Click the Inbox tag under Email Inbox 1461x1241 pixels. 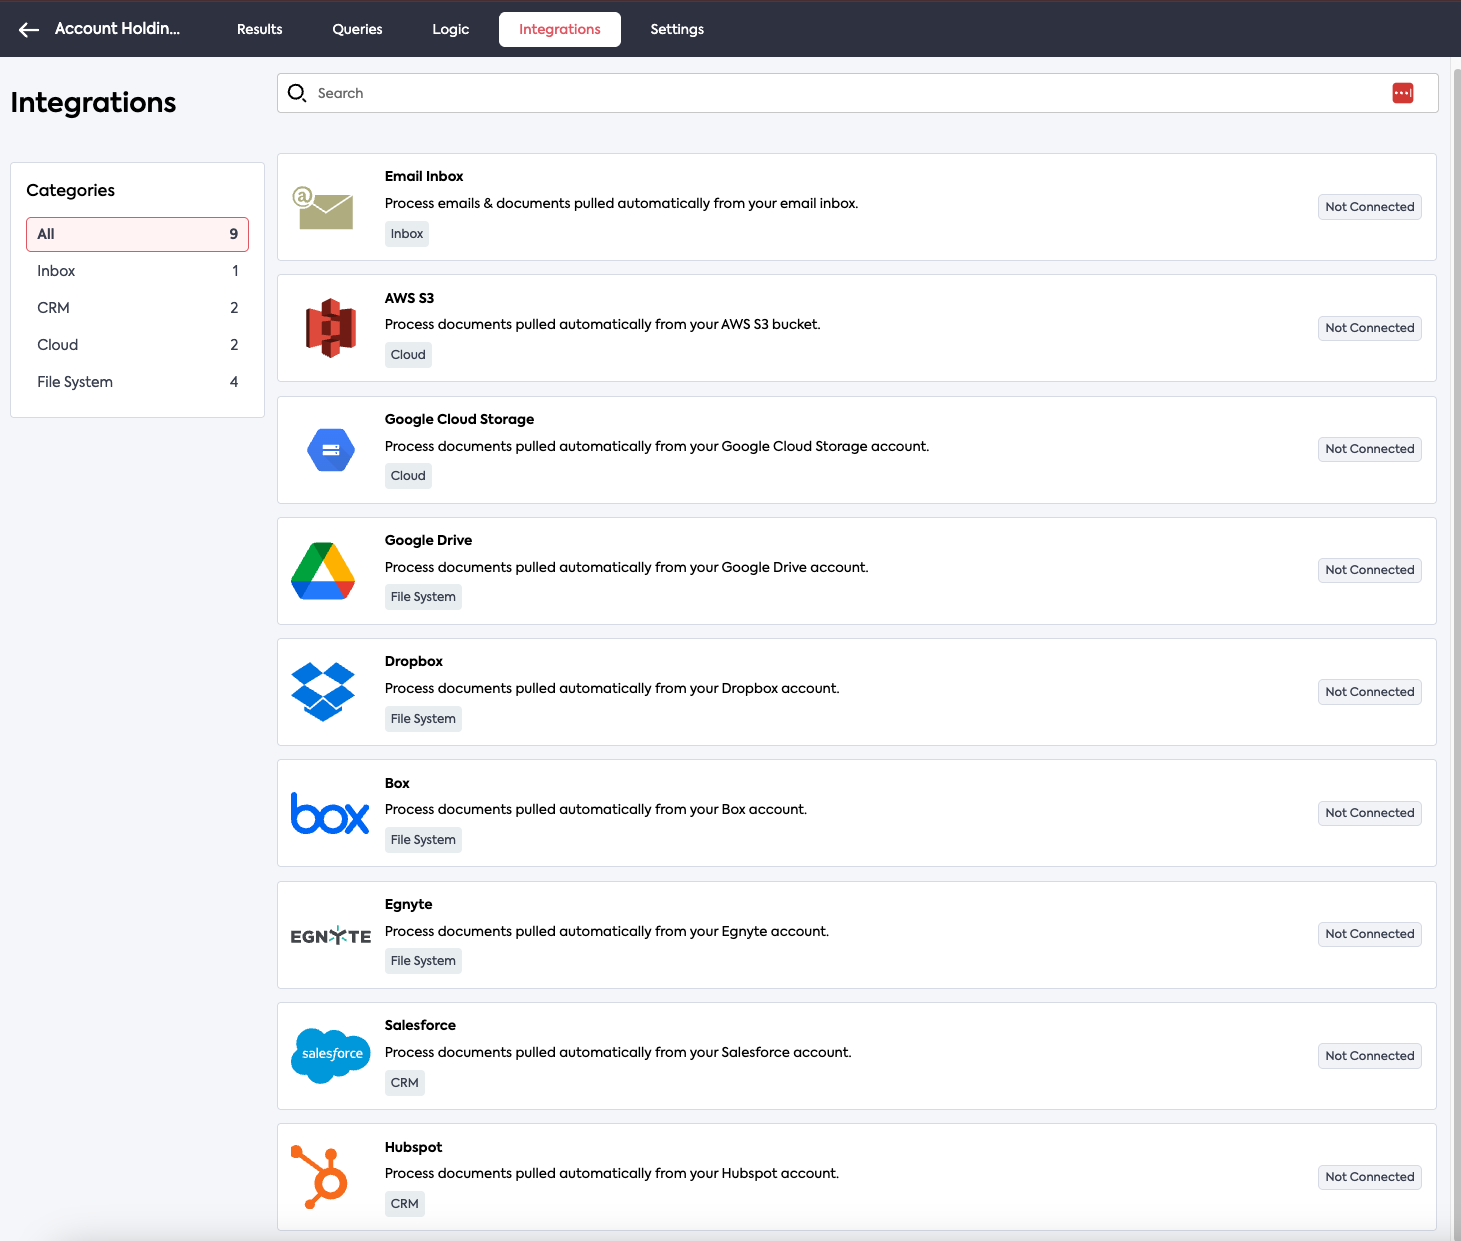click(407, 234)
